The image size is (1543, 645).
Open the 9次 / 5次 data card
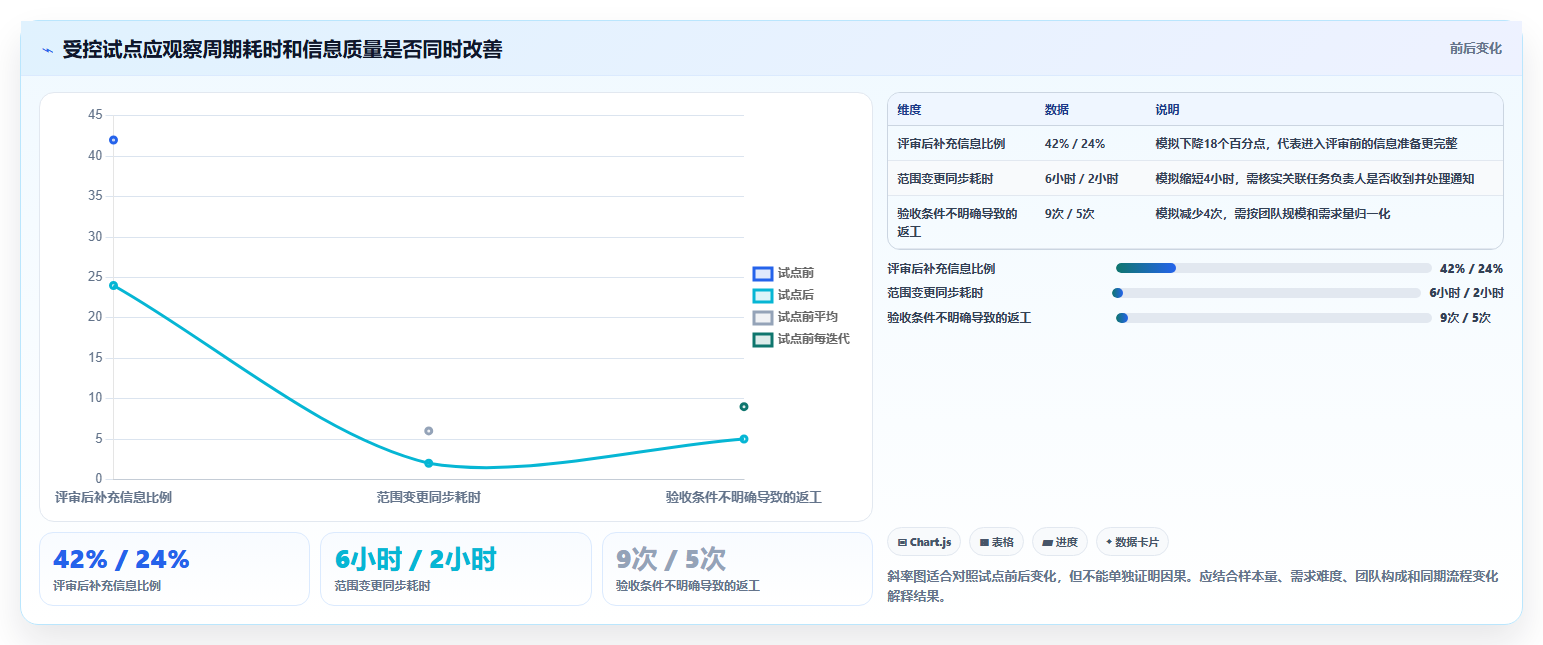(x=737, y=569)
